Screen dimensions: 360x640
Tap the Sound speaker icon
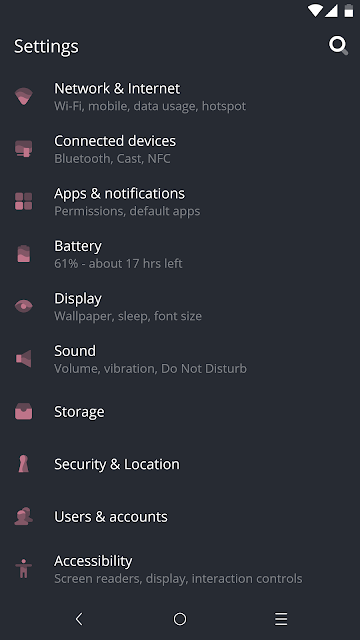[x=24, y=358]
